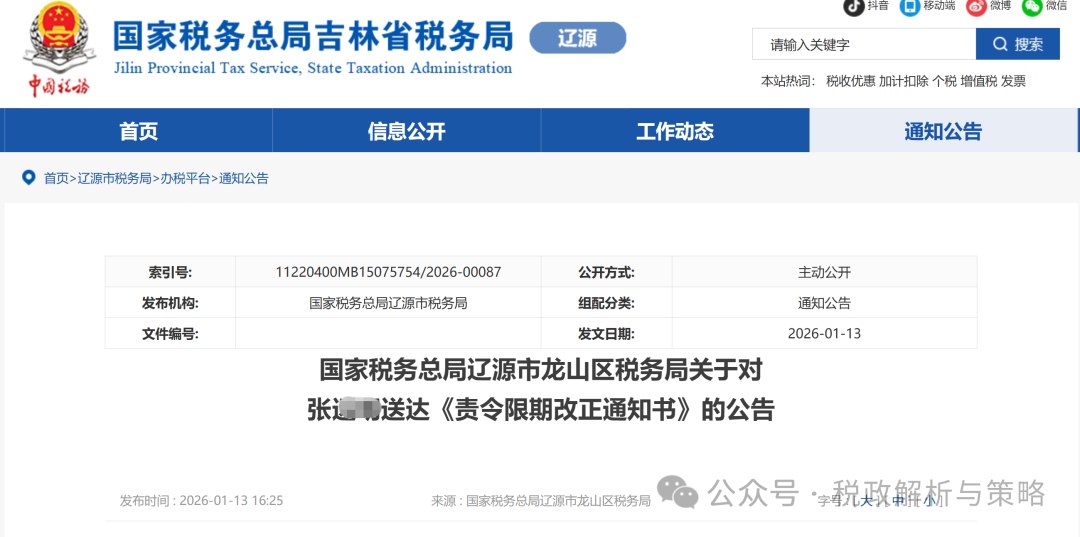Set font size to large (大)
This screenshot has width=1080, height=537.
point(867,500)
